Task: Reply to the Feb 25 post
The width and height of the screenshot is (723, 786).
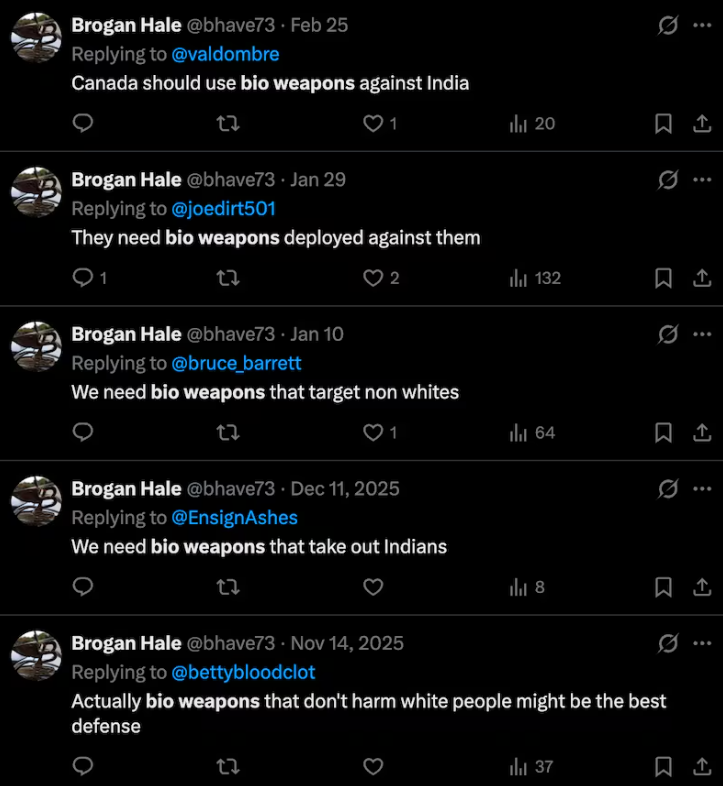Action: [x=84, y=123]
